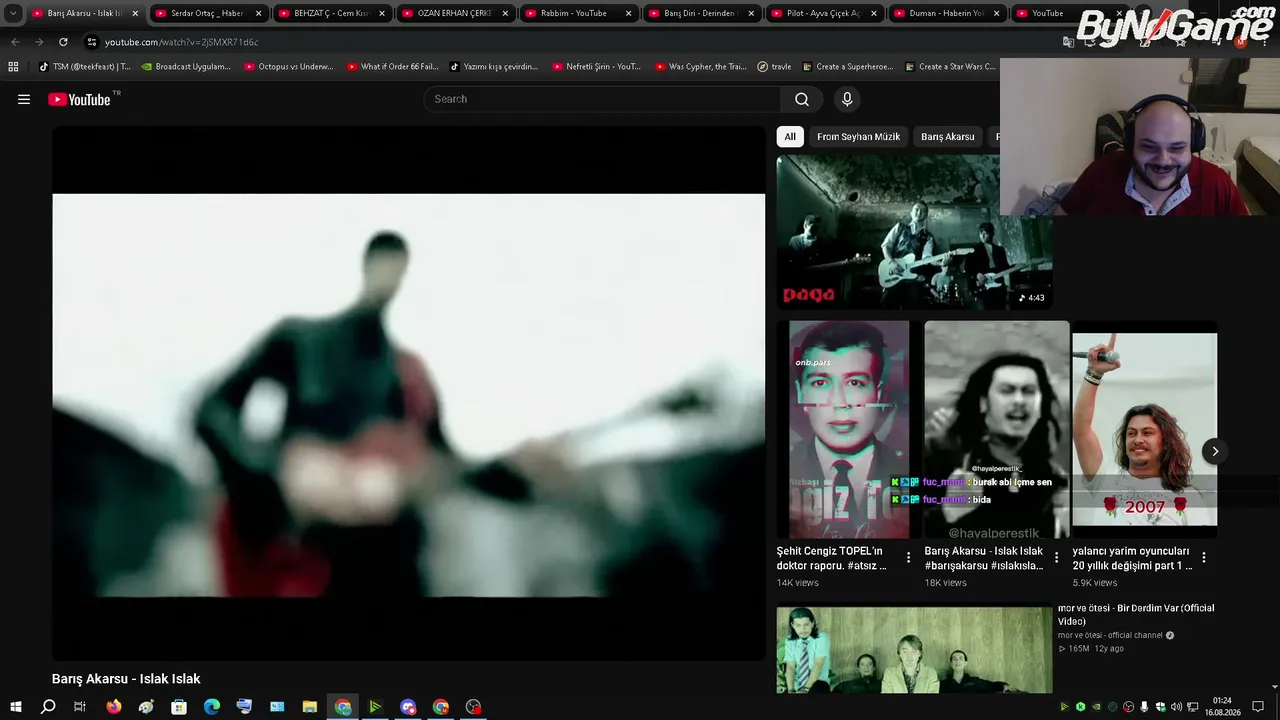Close the Serdar Ortaç tab
The image size is (1280, 720).
pos(258,14)
